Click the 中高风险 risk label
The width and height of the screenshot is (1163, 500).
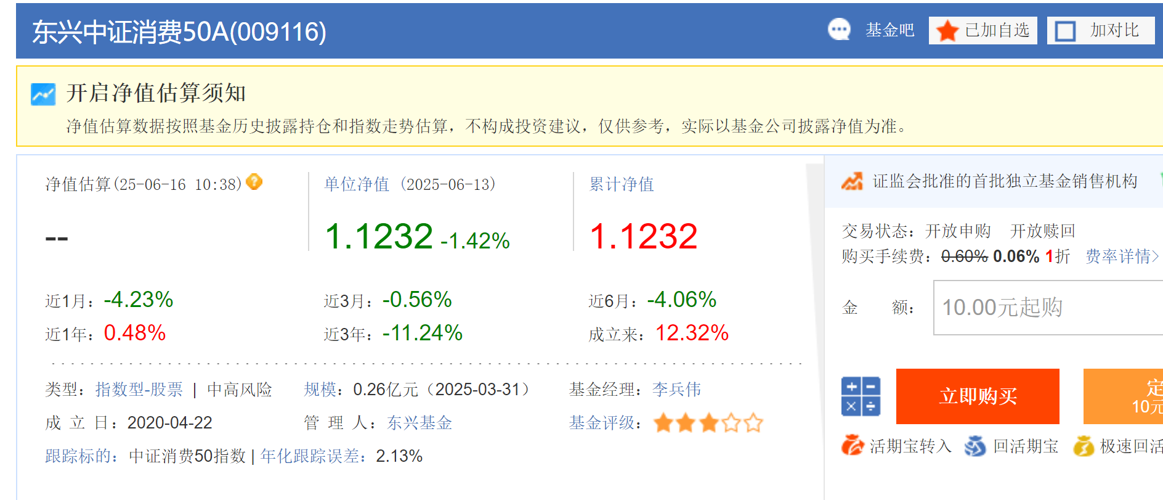pos(239,389)
